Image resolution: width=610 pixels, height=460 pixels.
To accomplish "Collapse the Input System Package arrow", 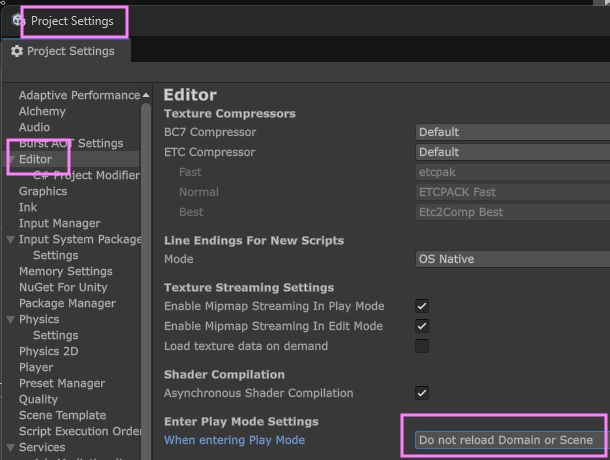I will 11,239.
